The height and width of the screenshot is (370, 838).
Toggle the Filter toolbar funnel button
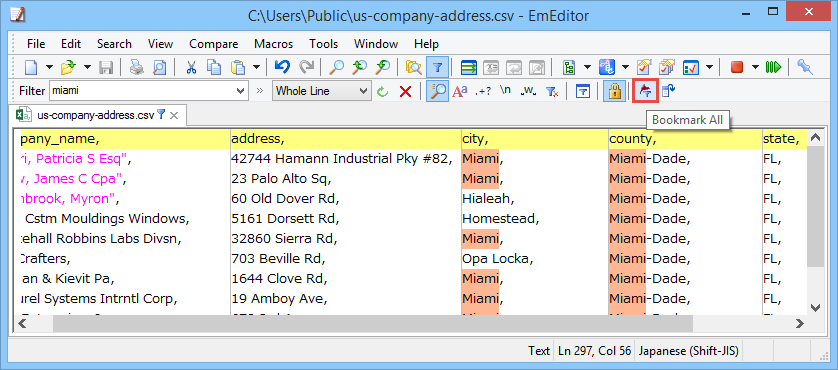[x=438, y=67]
